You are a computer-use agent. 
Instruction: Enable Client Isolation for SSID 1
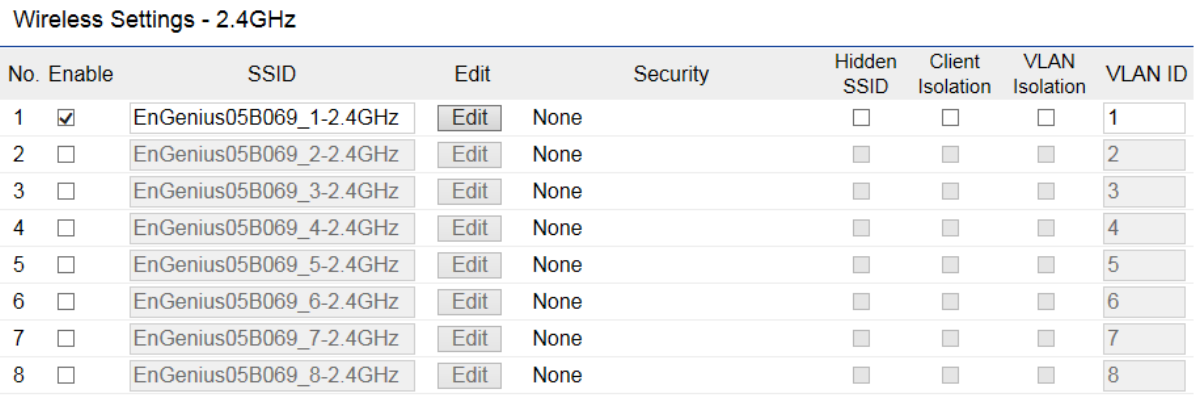[x=950, y=118]
